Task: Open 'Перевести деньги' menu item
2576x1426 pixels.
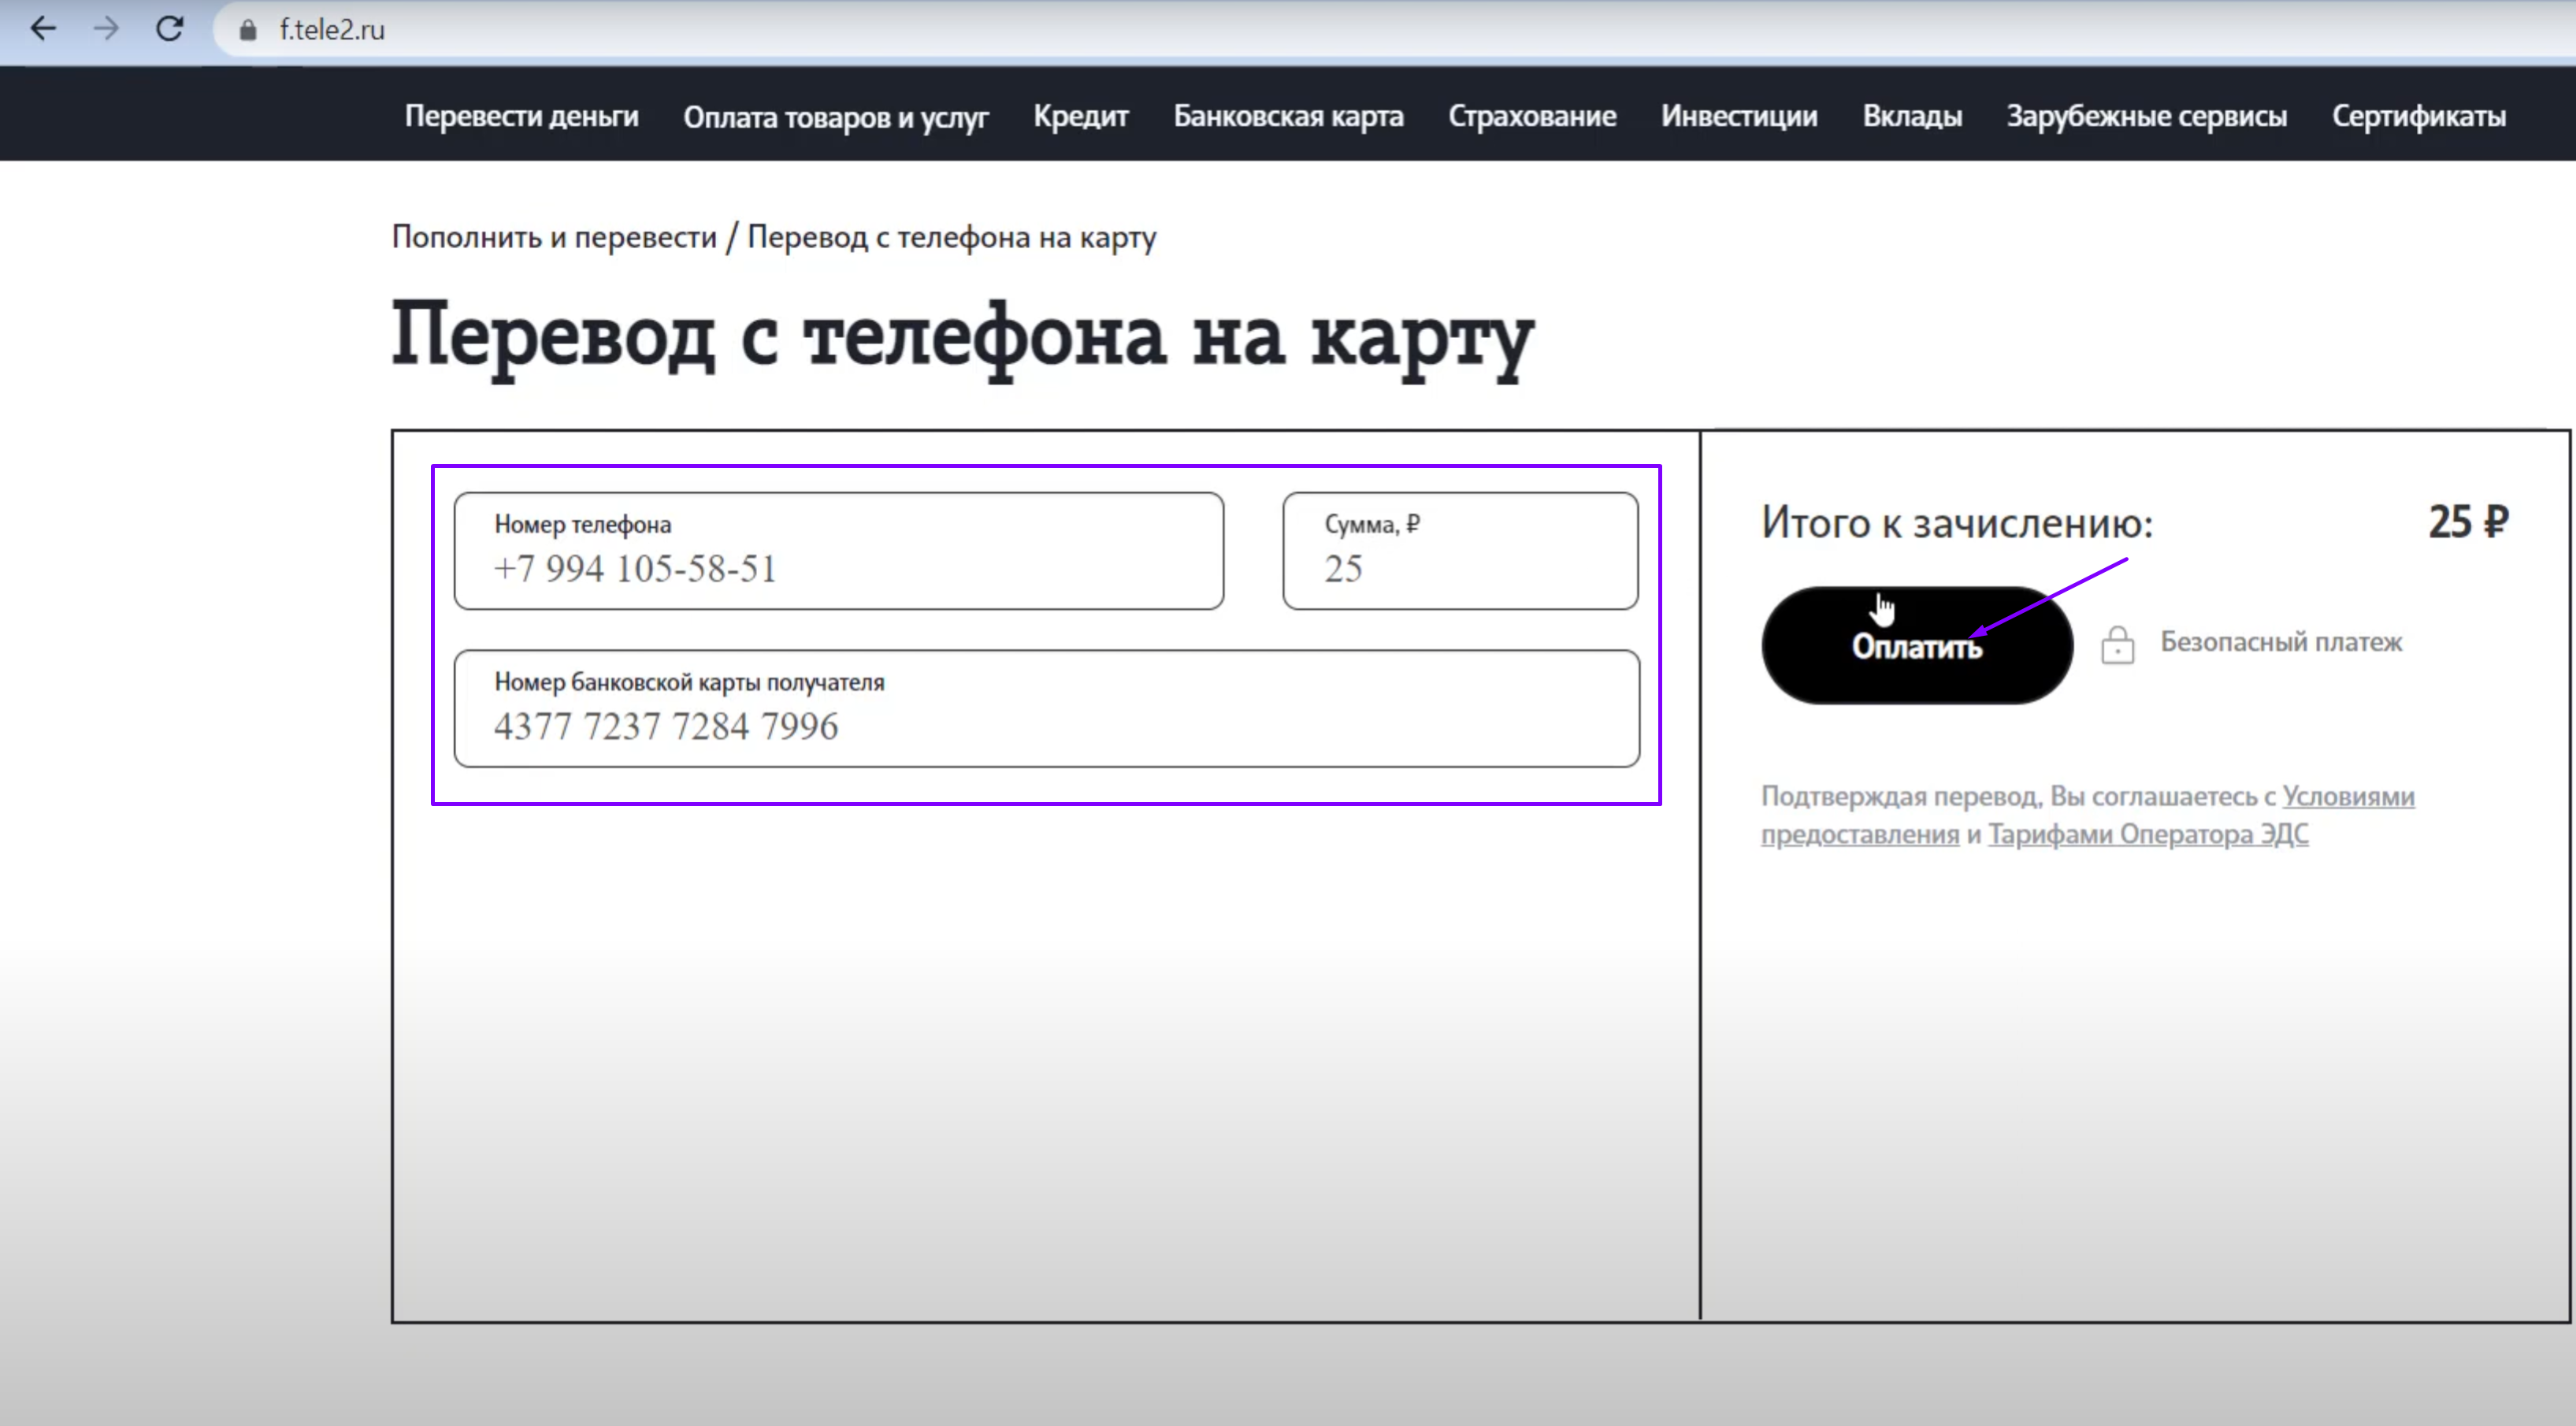Action: (x=522, y=114)
